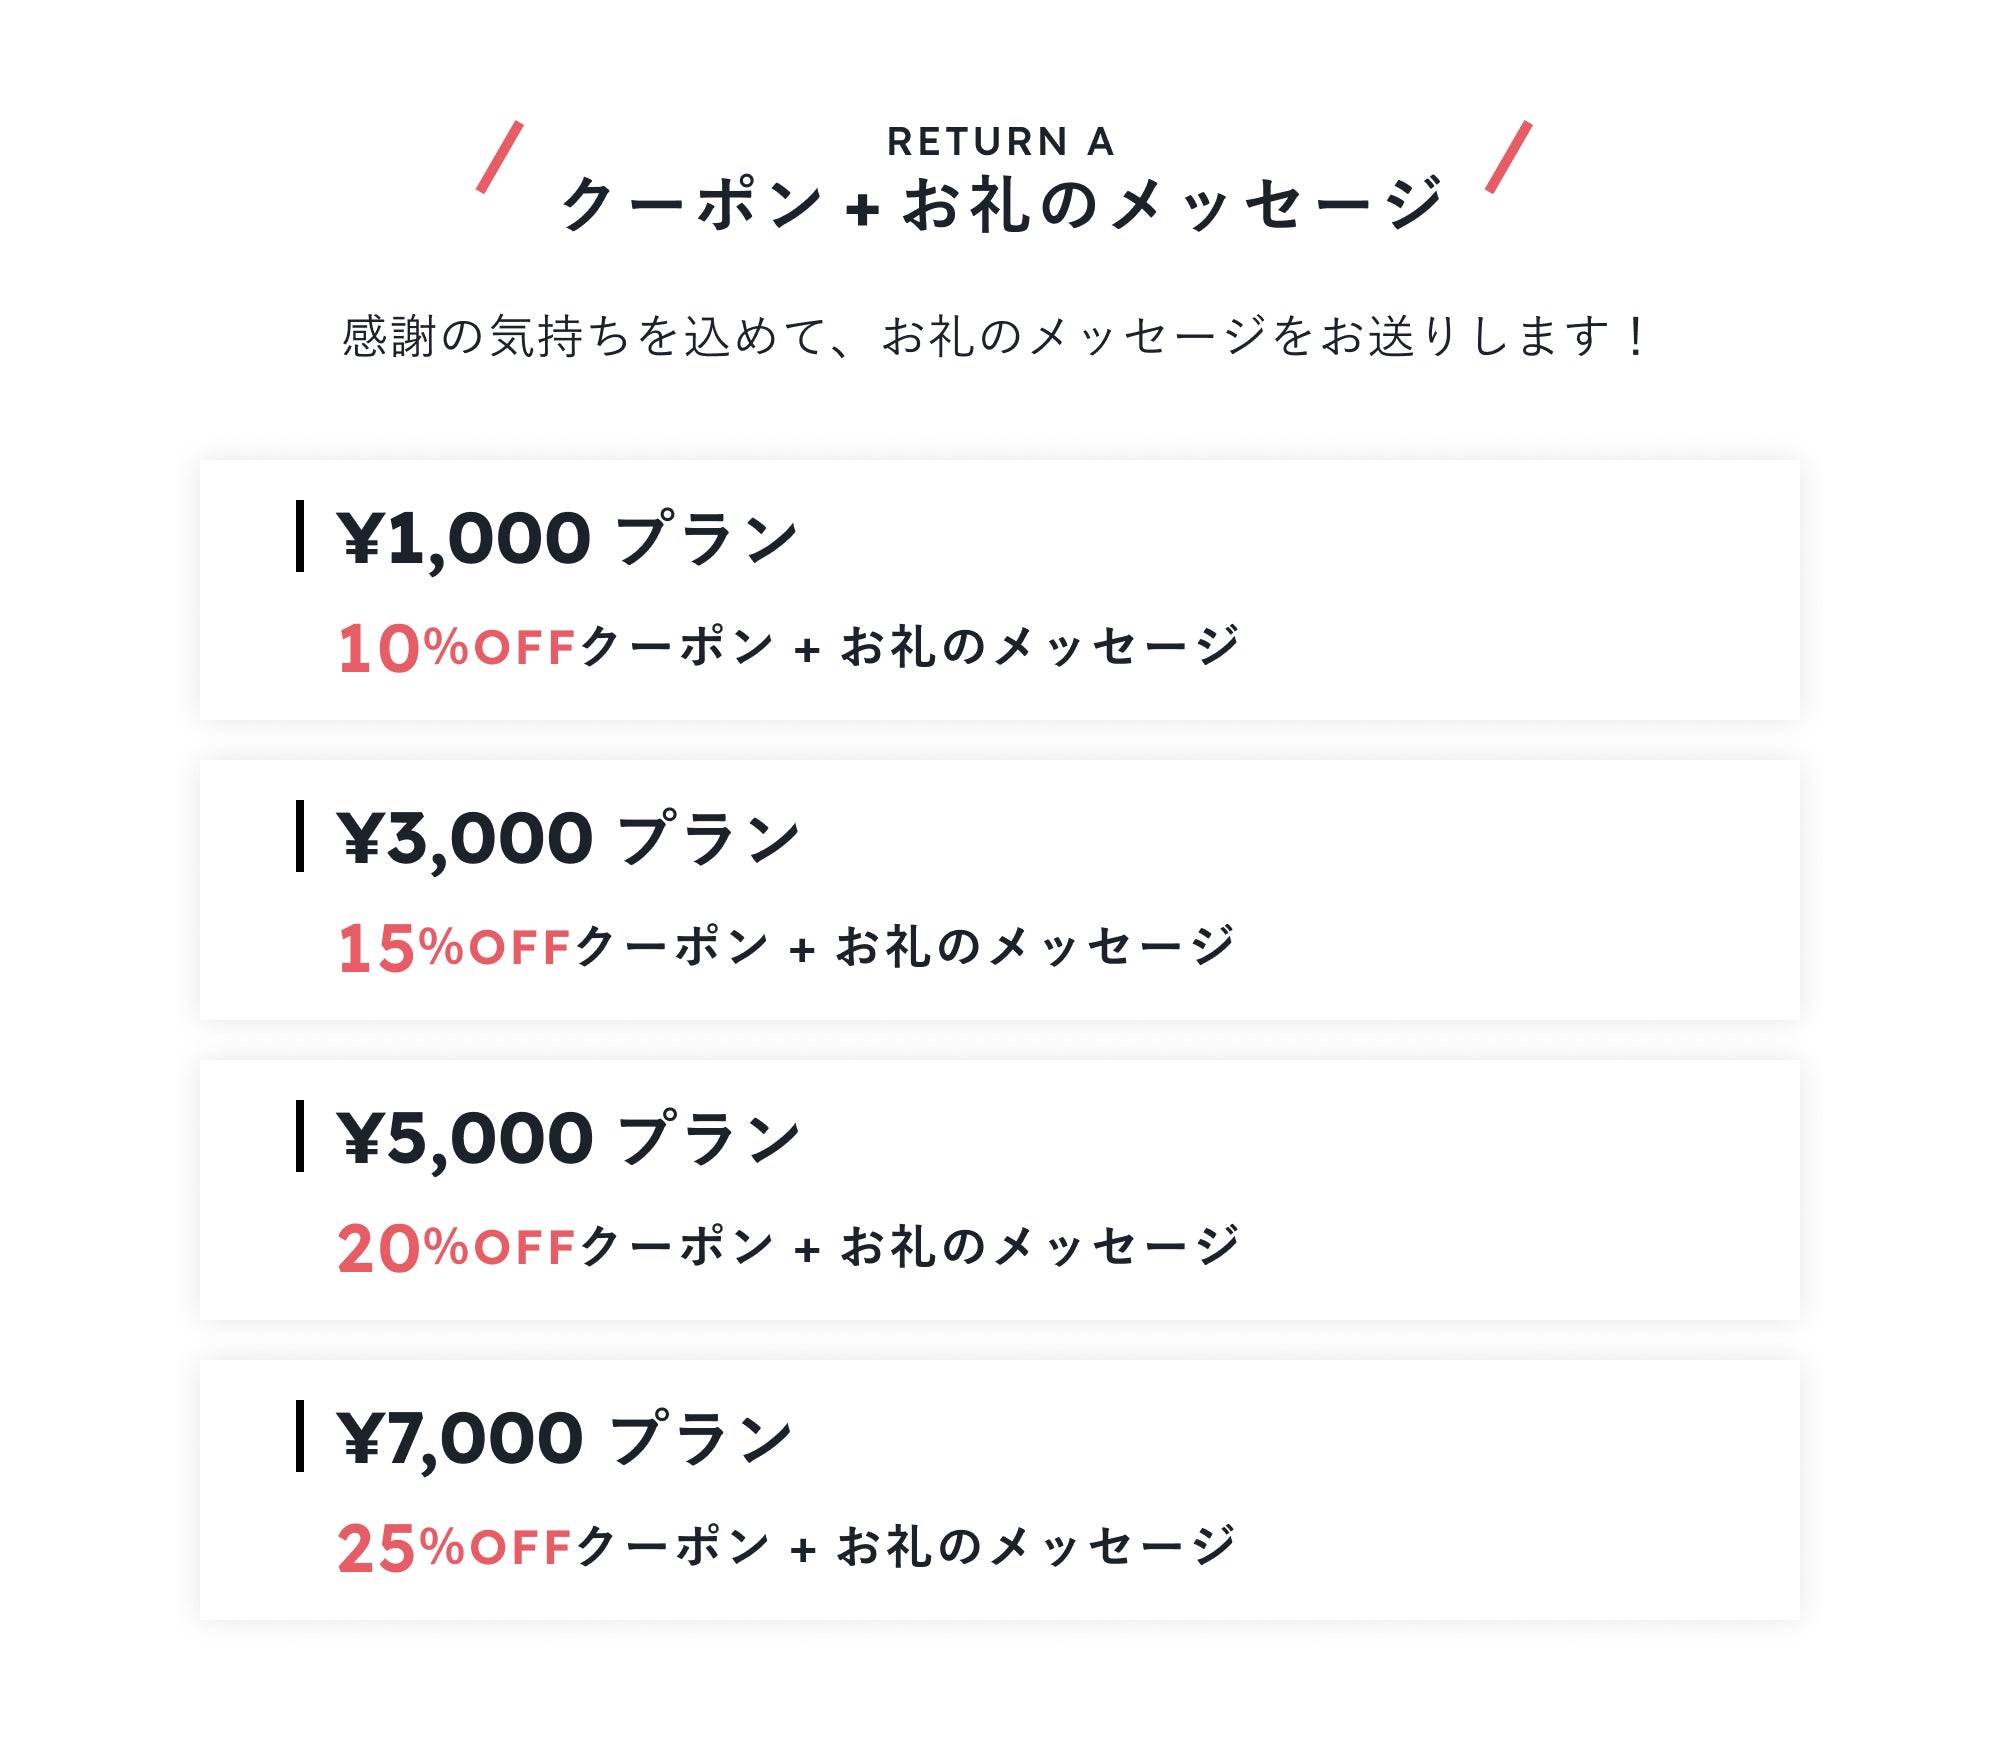The width and height of the screenshot is (2000, 1740).
Task: Click the right red slash decoration
Action: coord(1509,157)
